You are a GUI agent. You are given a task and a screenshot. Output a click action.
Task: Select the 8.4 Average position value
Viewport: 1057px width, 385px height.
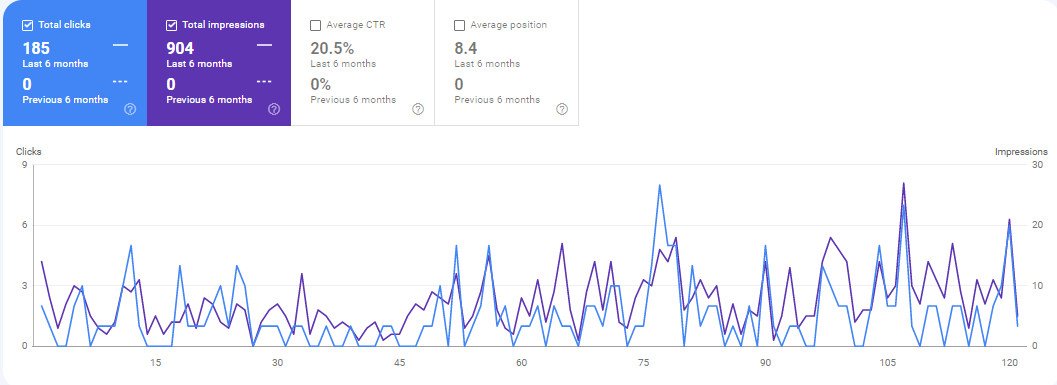[x=466, y=49]
